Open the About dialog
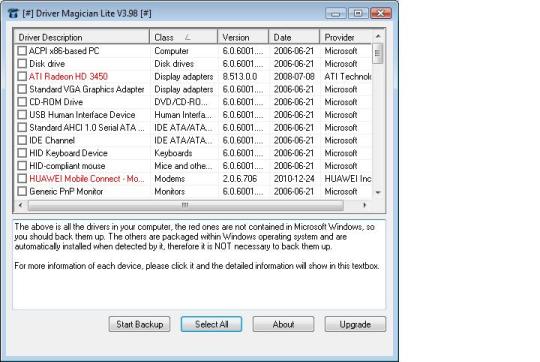 283,324
